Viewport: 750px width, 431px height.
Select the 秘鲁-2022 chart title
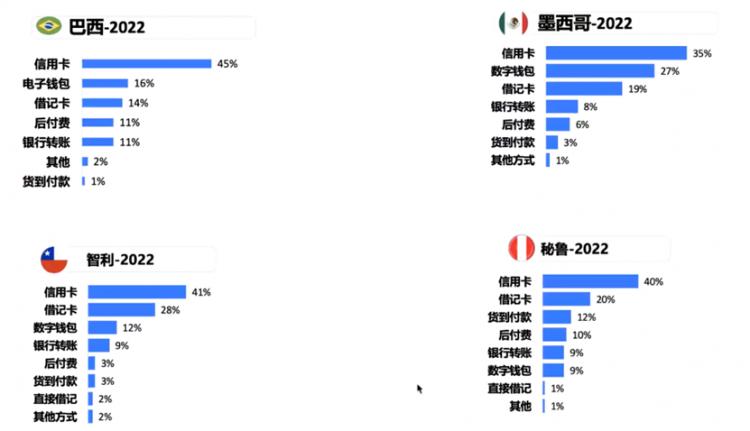coord(574,249)
